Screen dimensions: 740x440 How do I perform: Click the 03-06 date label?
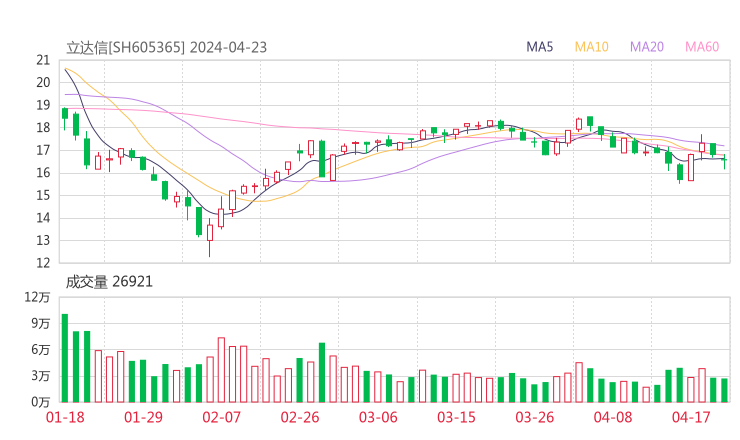pyautogui.click(x=378, y=417)
